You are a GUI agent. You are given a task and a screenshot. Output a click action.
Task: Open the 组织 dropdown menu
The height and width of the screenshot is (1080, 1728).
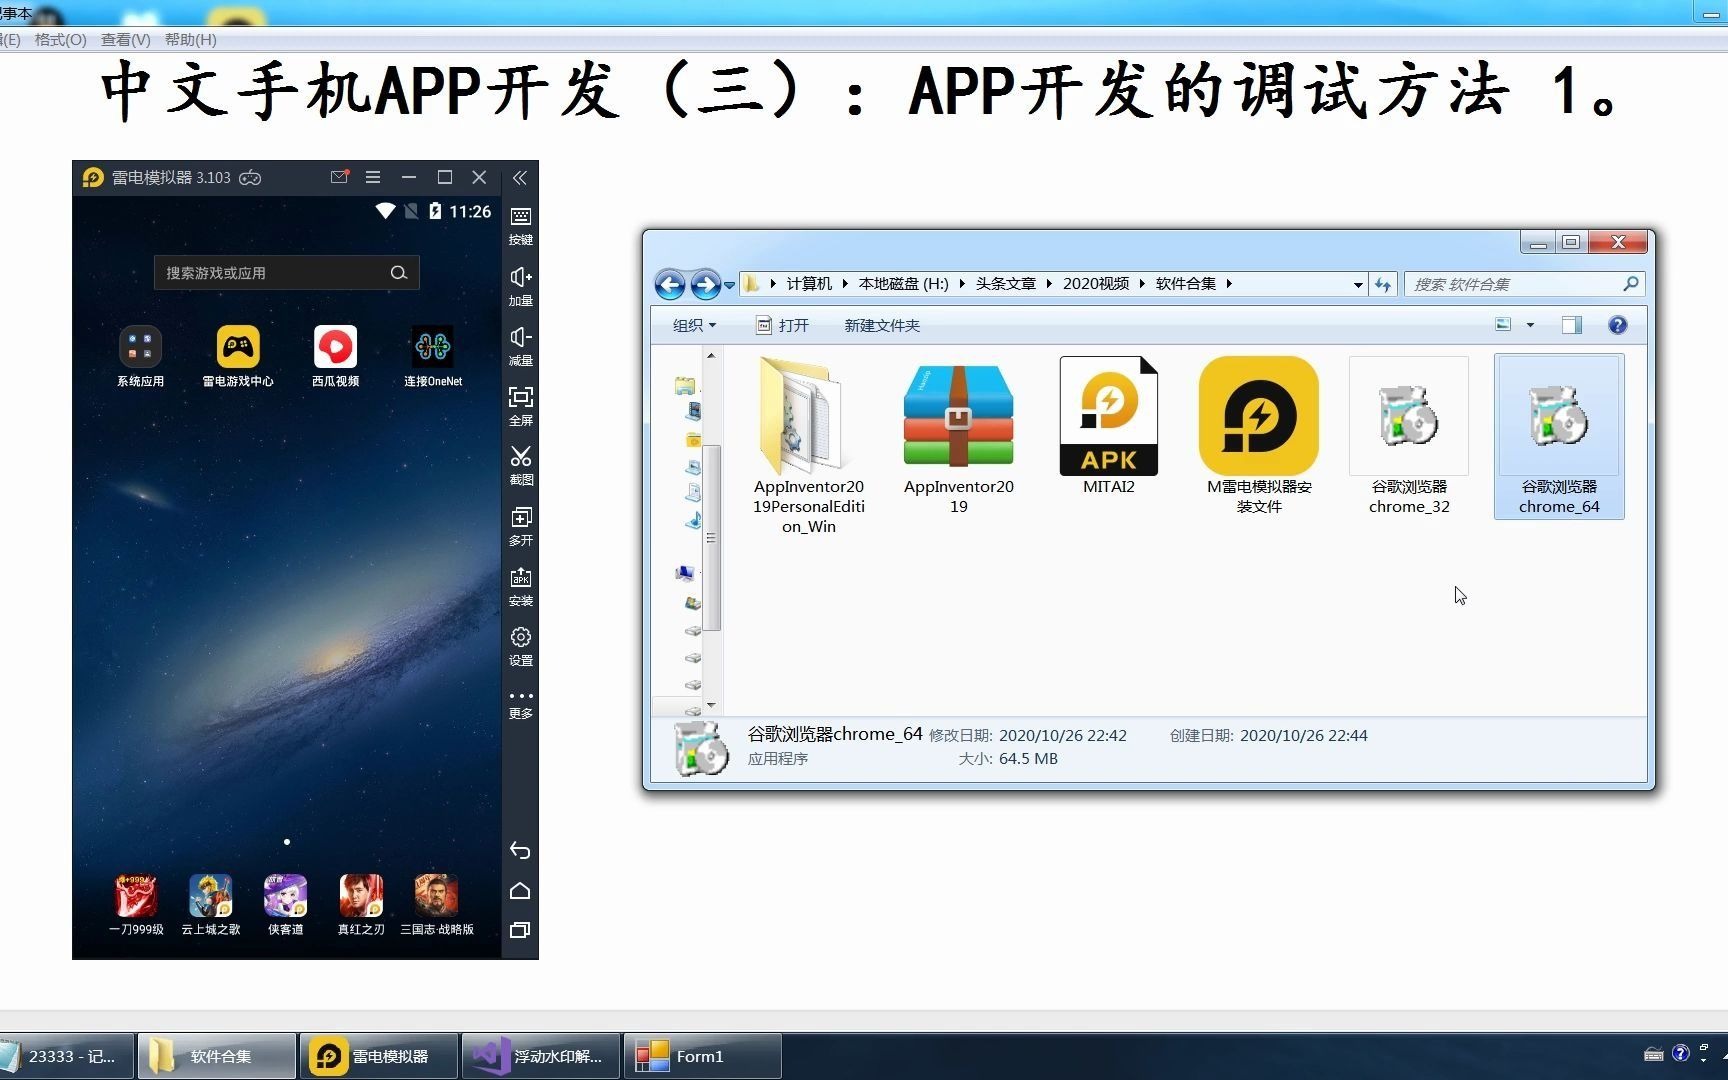[694, 325]
